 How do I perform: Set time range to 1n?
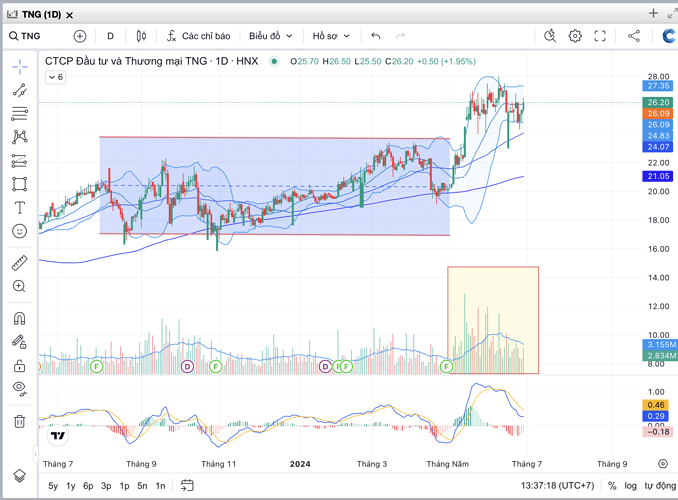(160, 486)
